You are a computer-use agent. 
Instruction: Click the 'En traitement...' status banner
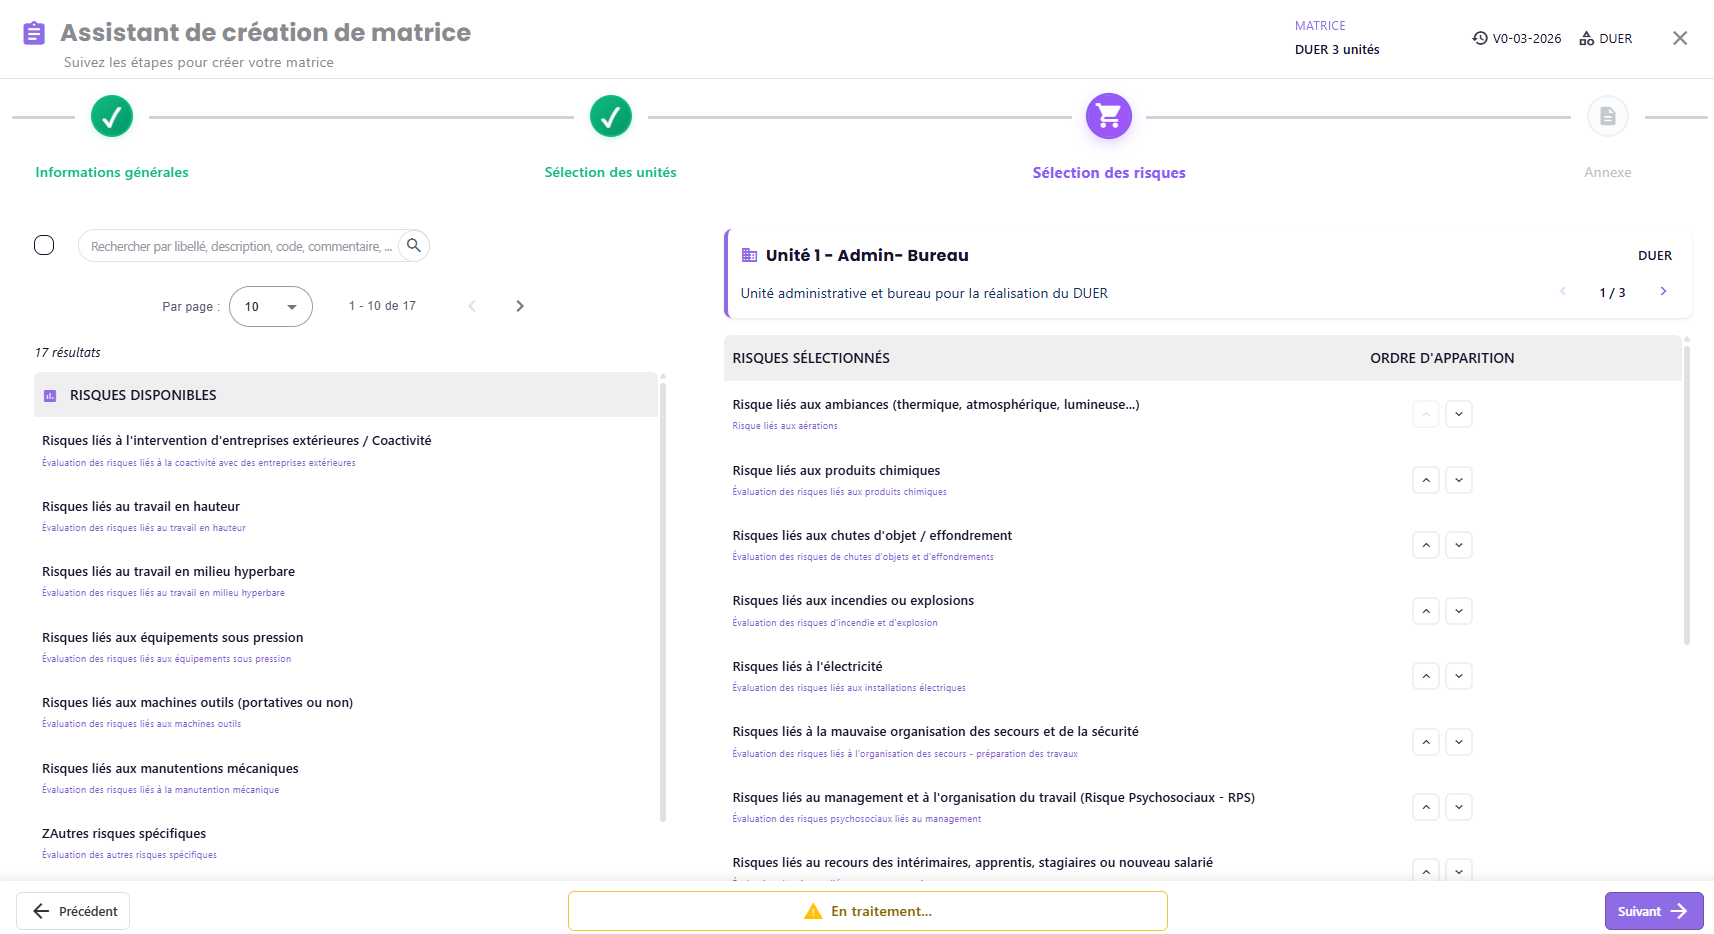[x=868, y=911]
